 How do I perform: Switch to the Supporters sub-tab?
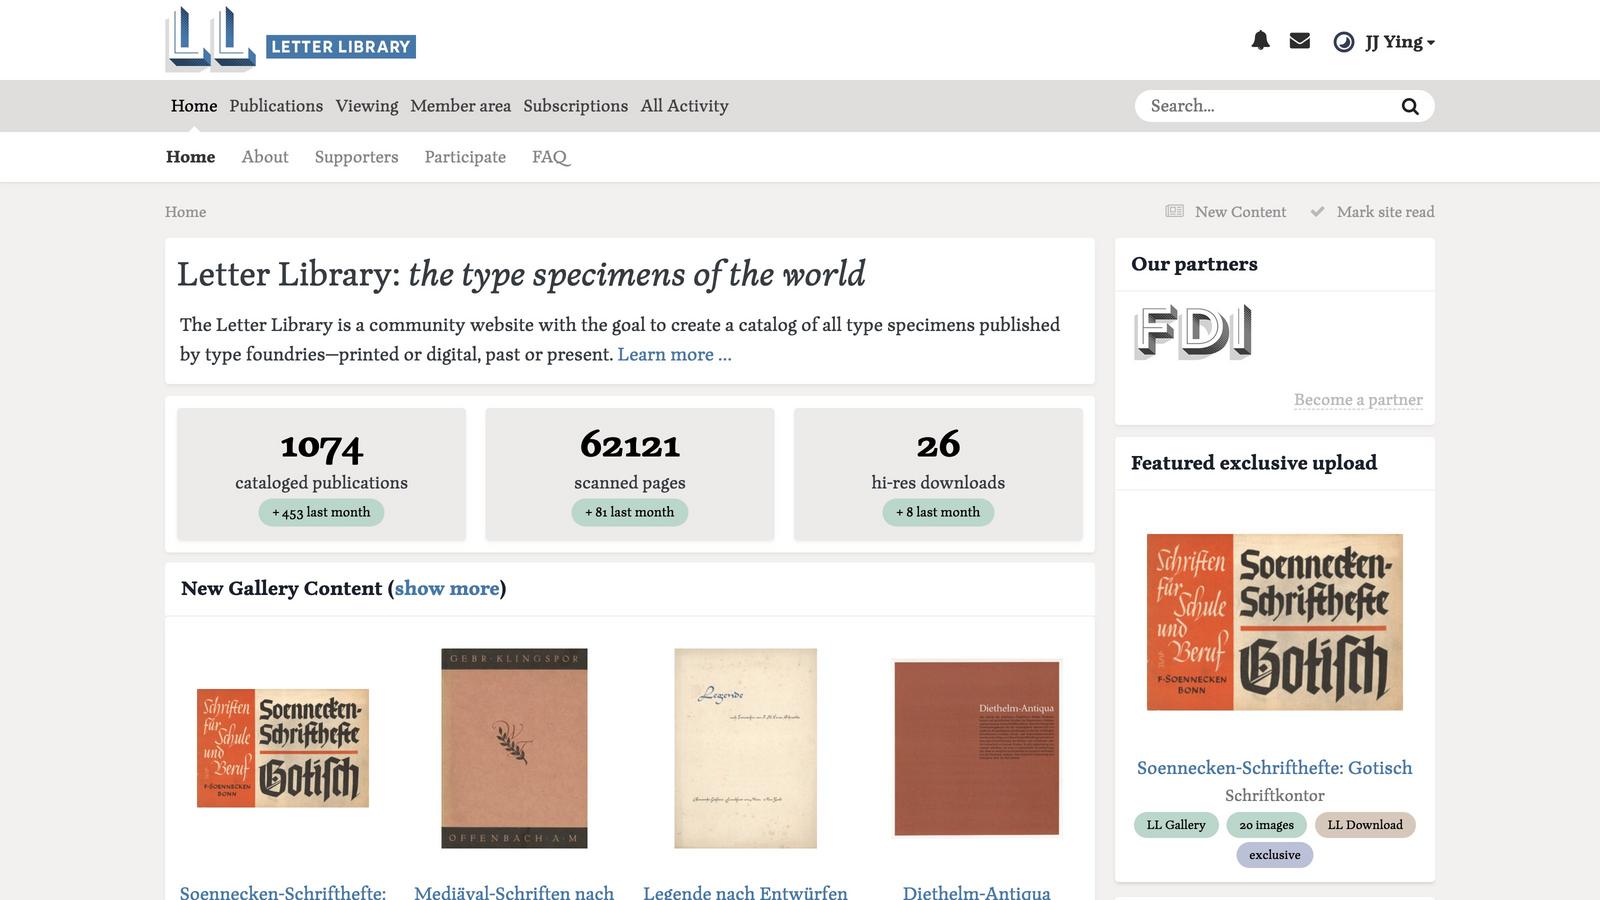[356, 157]
